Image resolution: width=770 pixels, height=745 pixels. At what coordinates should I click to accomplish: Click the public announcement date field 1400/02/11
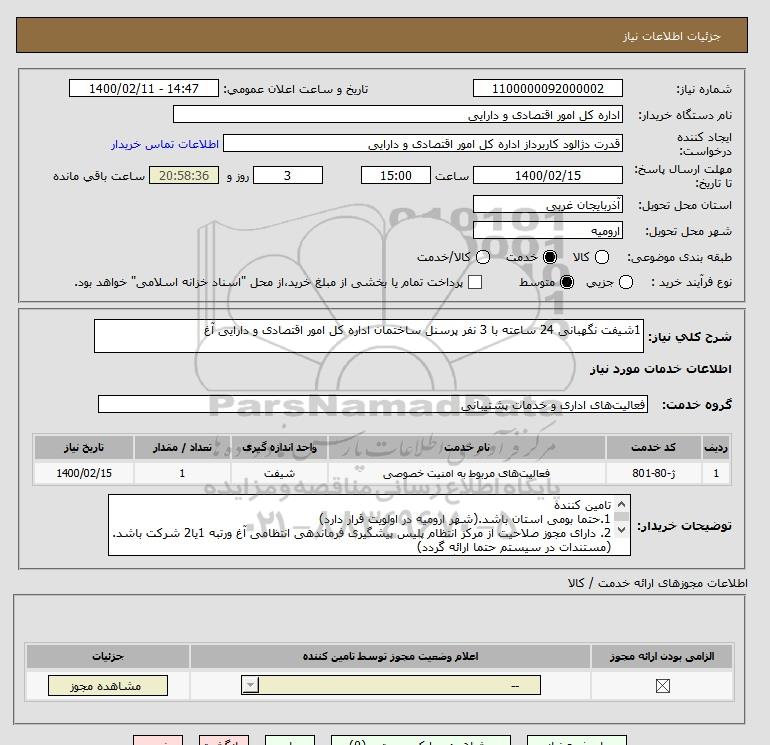coord(143,88)
